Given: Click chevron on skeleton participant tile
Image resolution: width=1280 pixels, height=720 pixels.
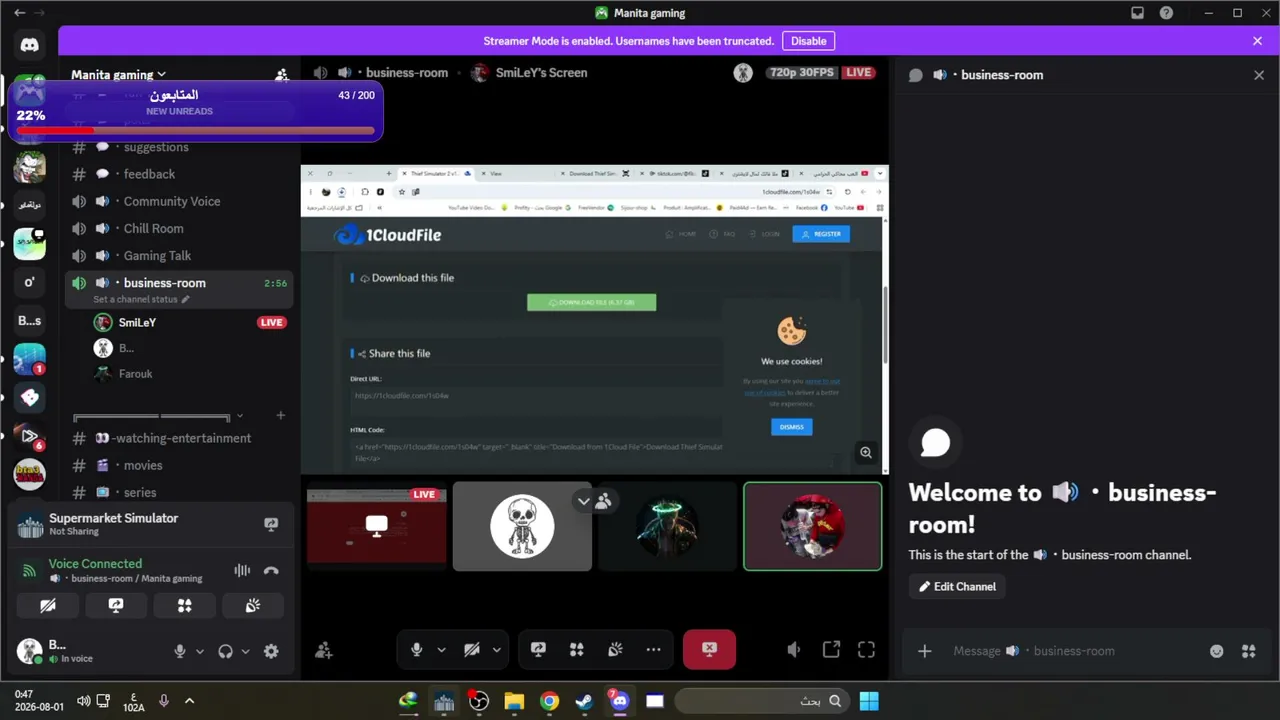Looking at the screenshot, I should pos(584,501).
